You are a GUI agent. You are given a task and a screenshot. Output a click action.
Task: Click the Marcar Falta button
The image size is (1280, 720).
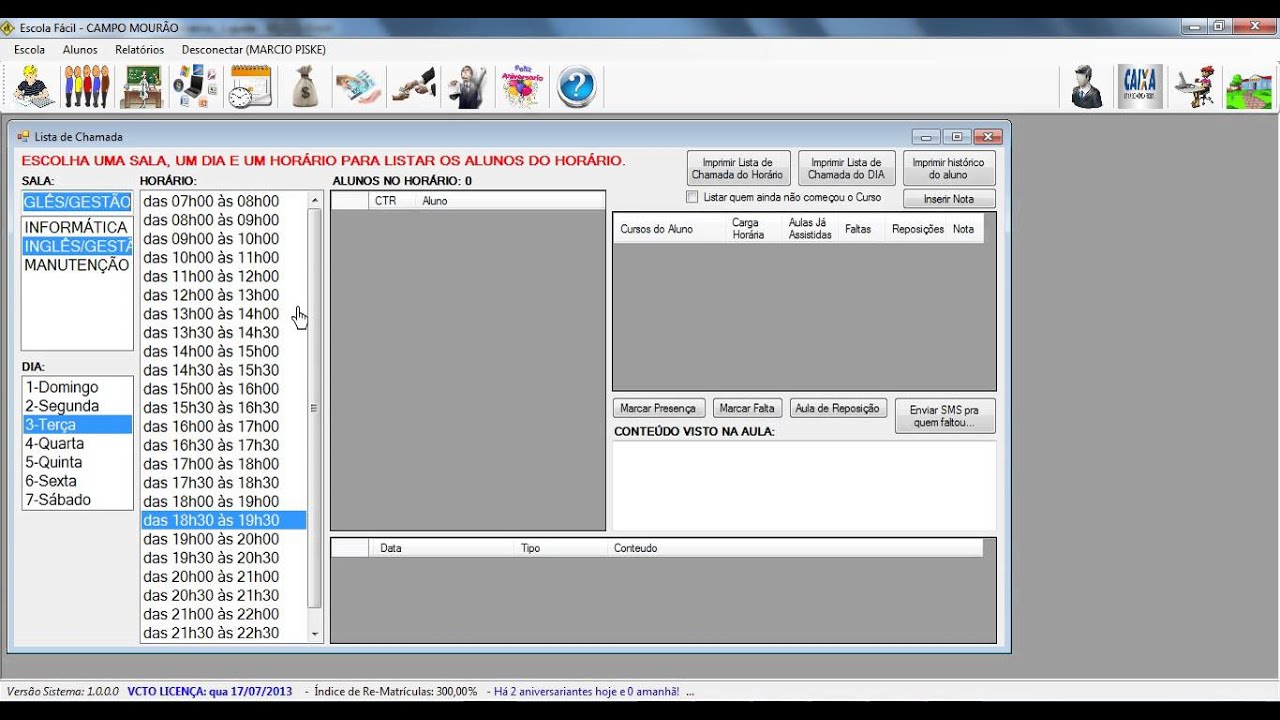pos(747,408)
